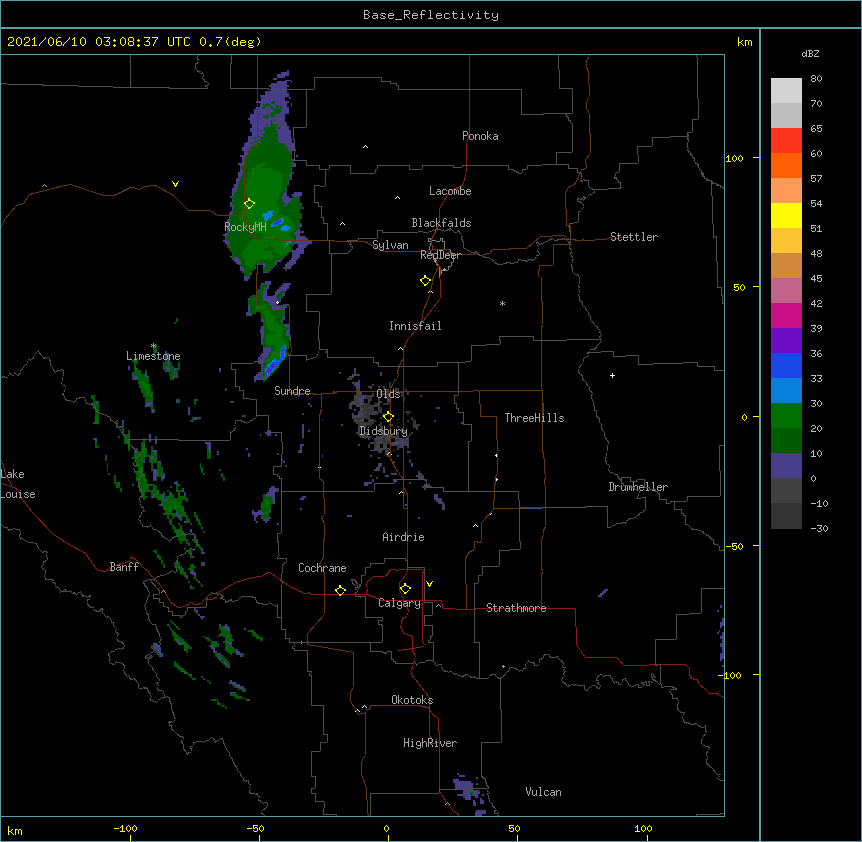Click the Cochrane city label

click(322, 568)
